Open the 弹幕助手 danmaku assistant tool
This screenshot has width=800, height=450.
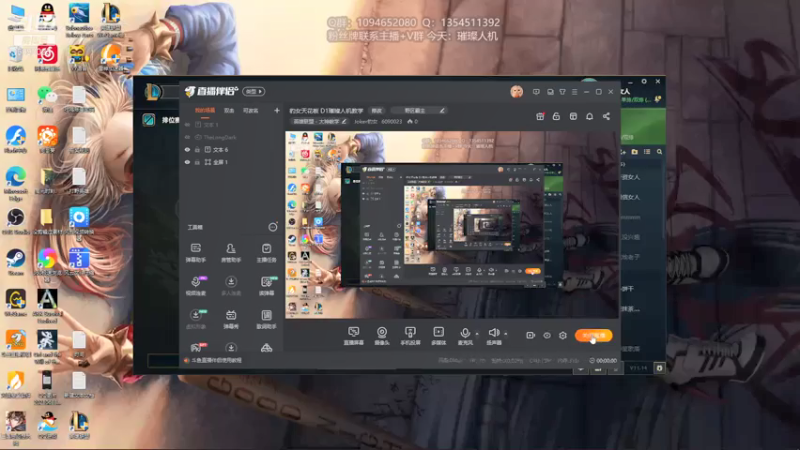click(x=195, y=253)
